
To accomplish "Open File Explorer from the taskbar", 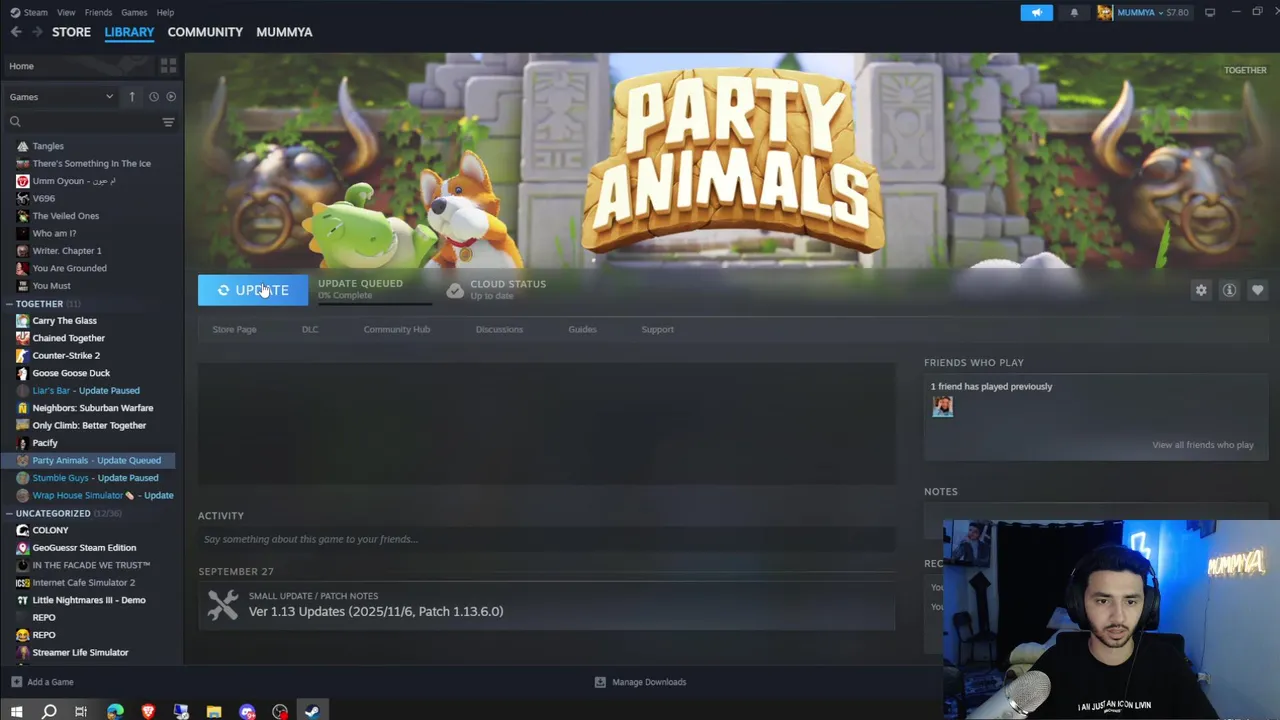I will tap(214, 712).
